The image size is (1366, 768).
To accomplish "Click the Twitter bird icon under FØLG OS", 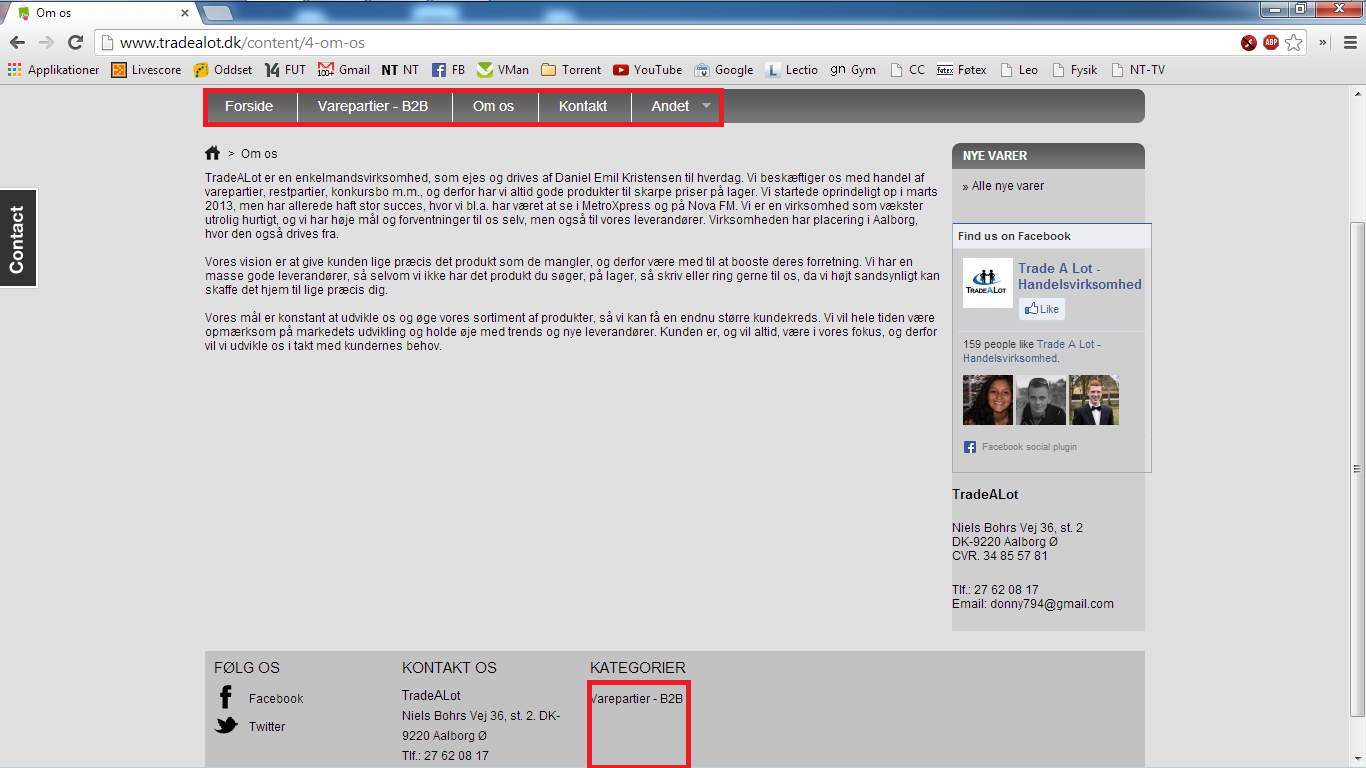I will tap(226, 725).
